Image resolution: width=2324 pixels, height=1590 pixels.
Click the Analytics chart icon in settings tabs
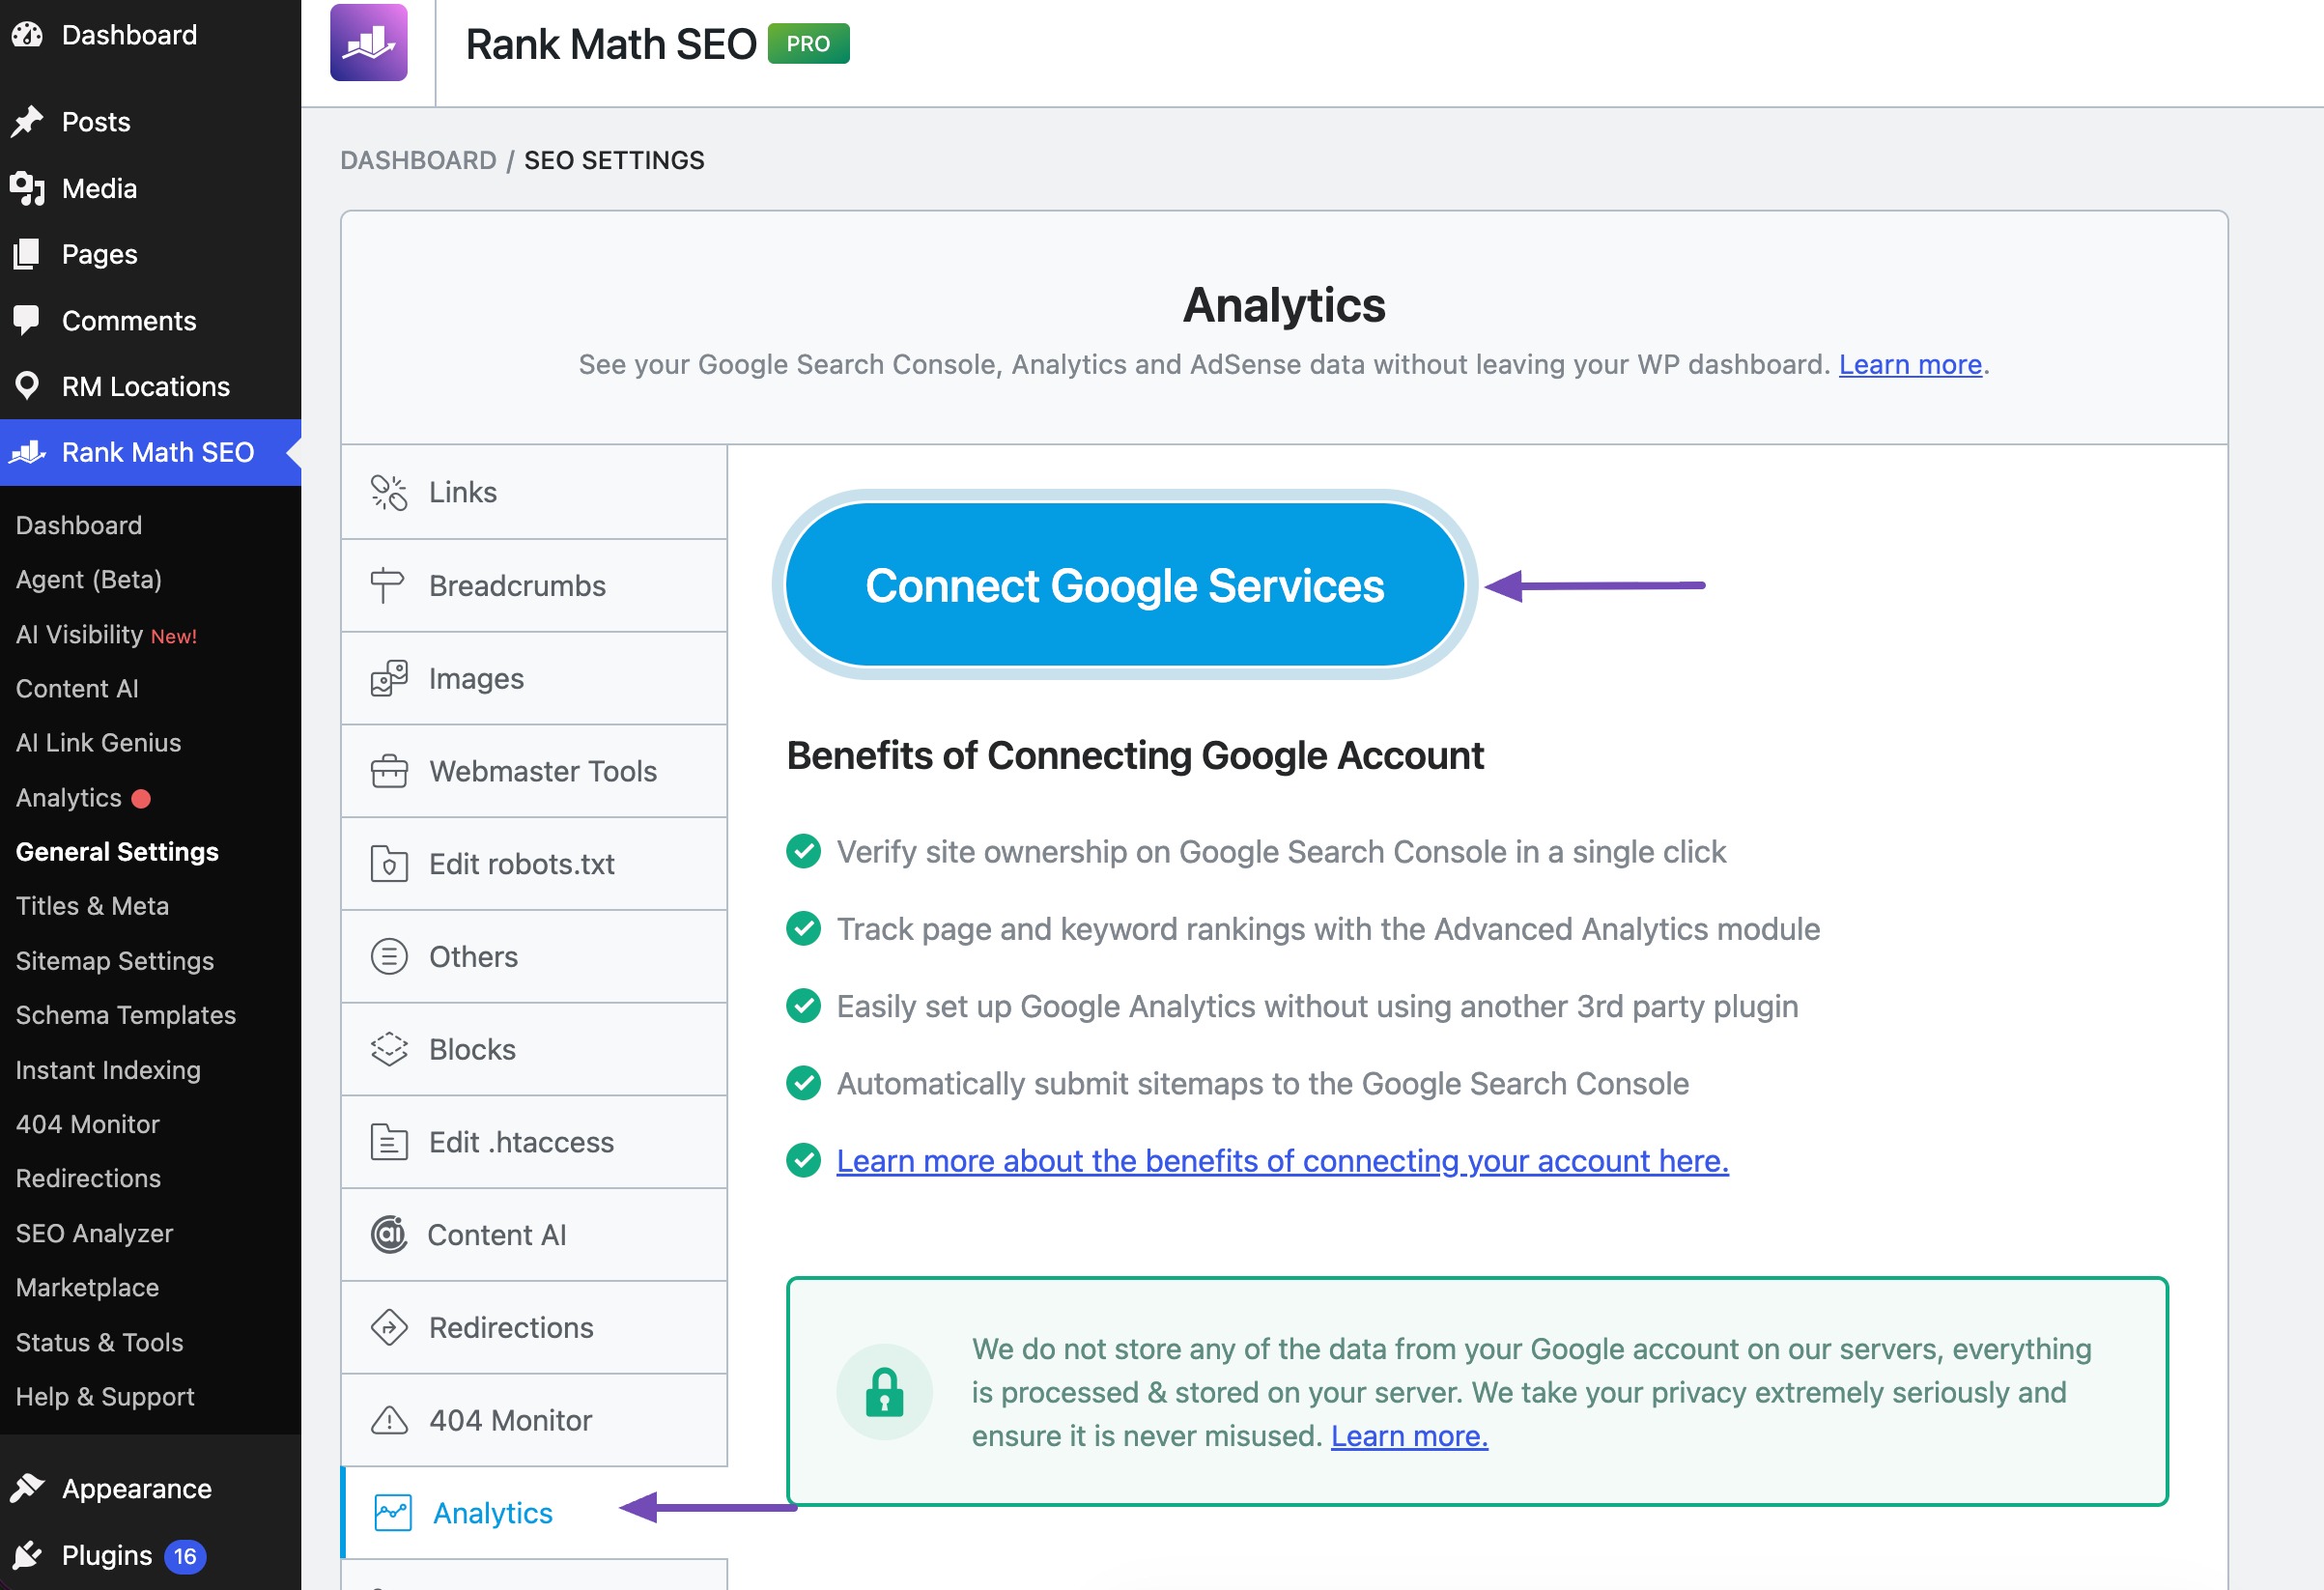tap(393, 1513)
